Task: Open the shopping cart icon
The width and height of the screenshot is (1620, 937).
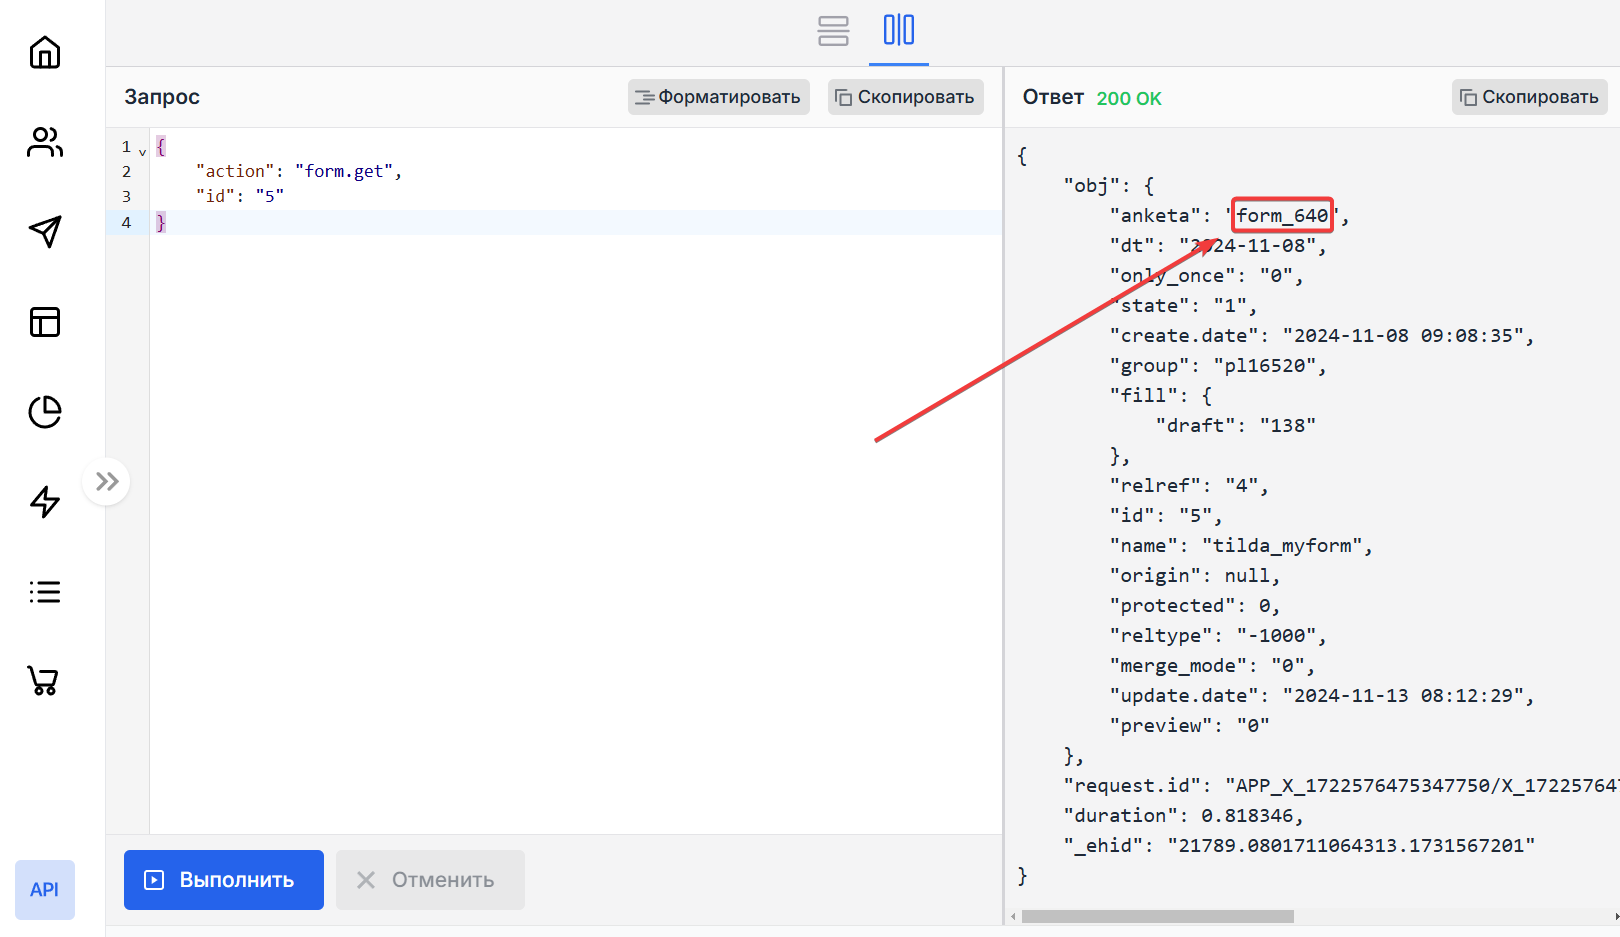Action: 43,681
